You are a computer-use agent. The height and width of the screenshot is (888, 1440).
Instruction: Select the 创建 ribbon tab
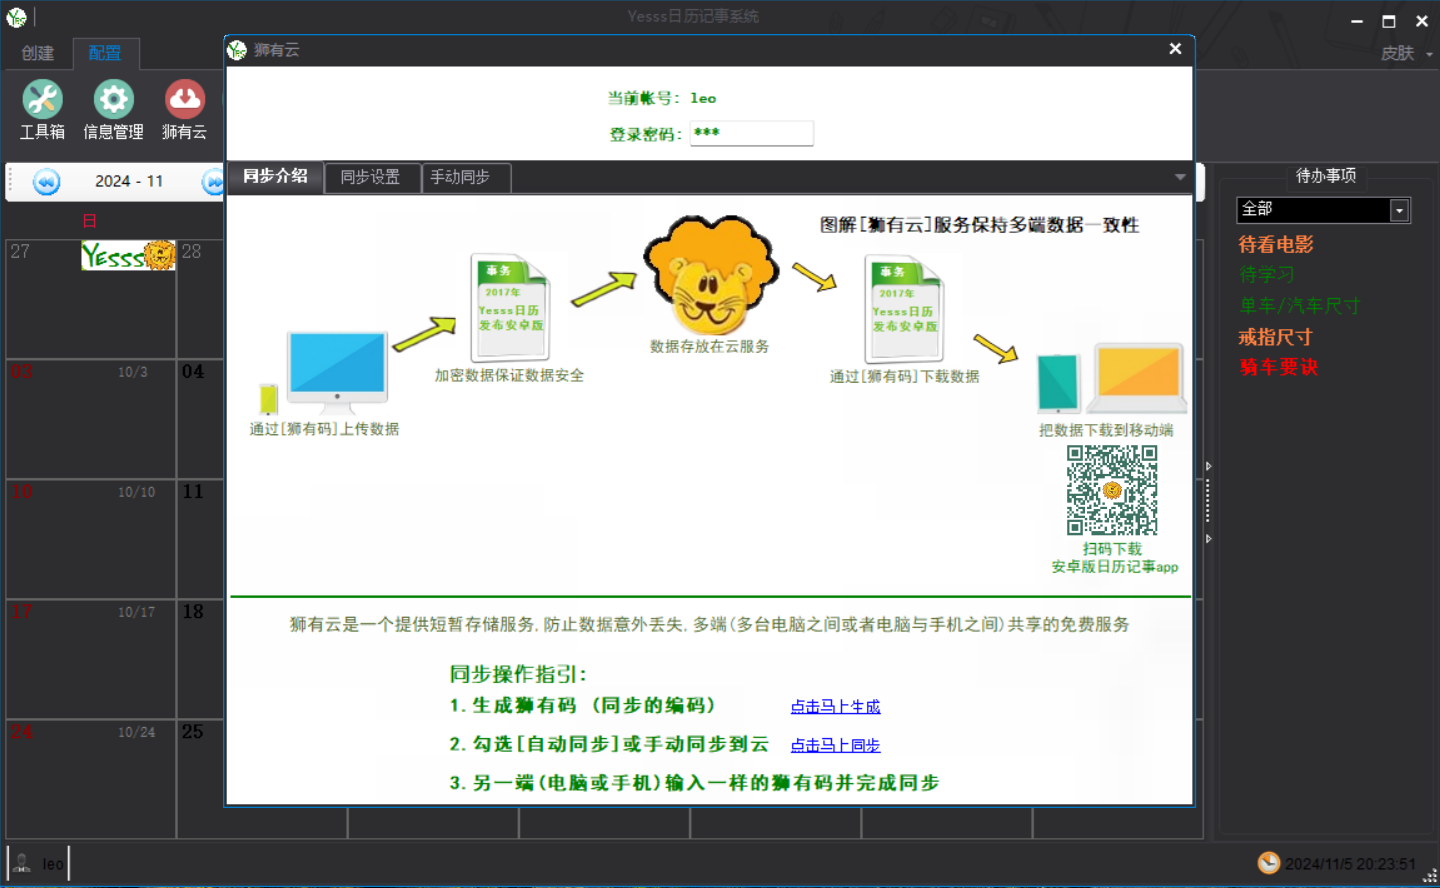38,53
